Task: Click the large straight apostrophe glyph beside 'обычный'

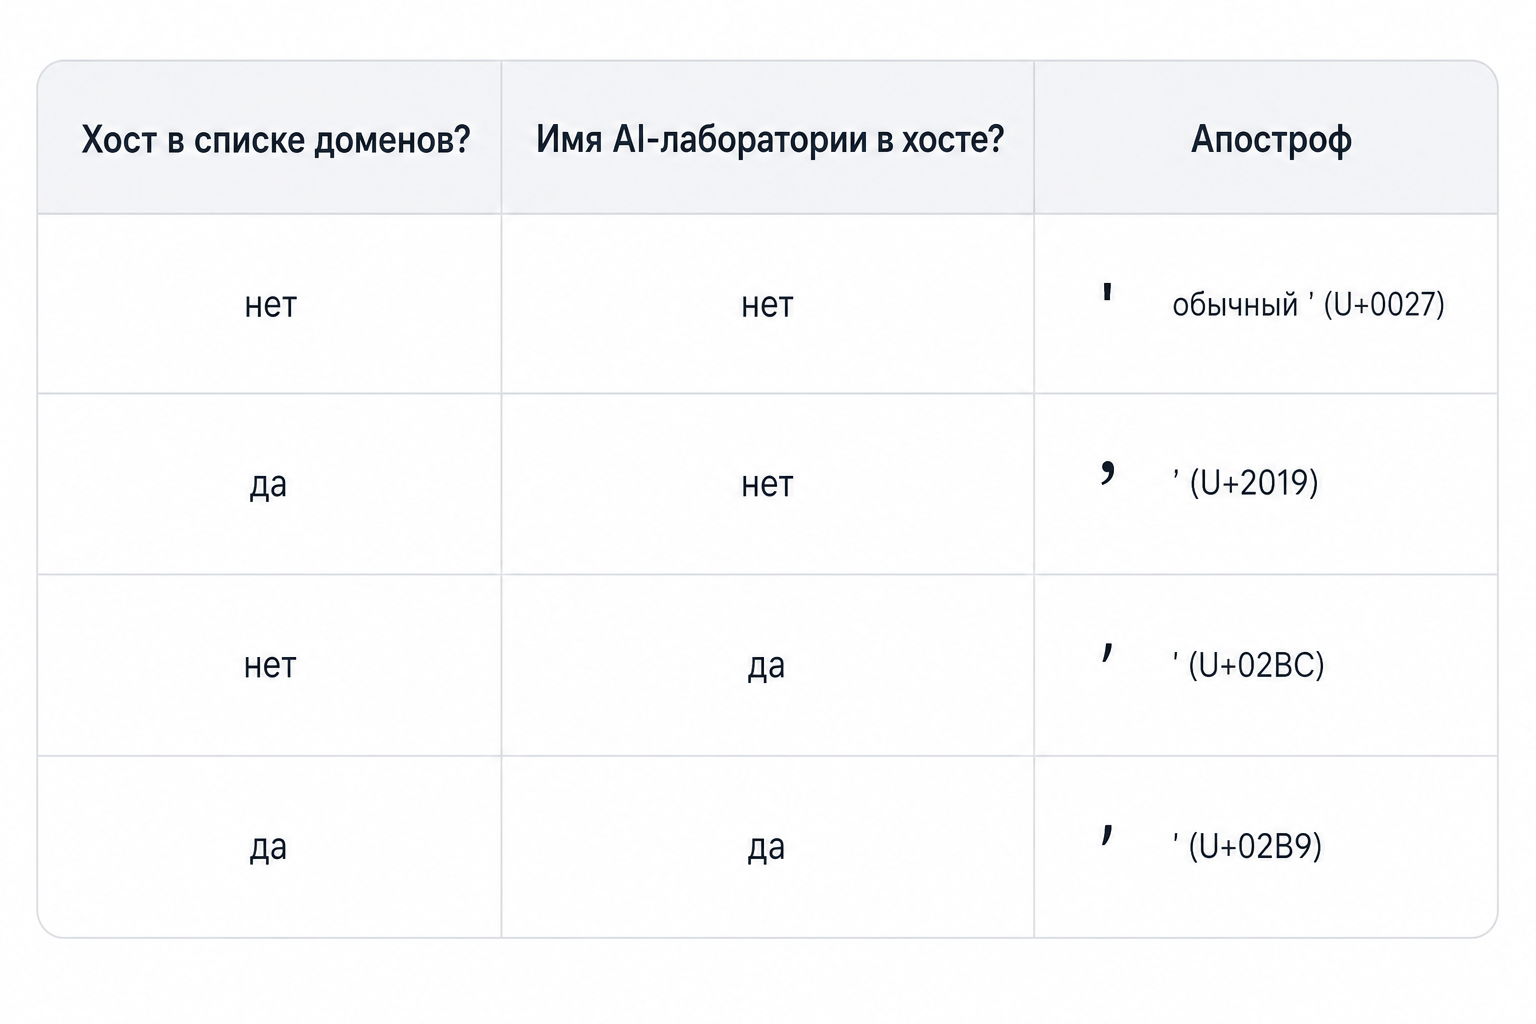Action: 1107,293
